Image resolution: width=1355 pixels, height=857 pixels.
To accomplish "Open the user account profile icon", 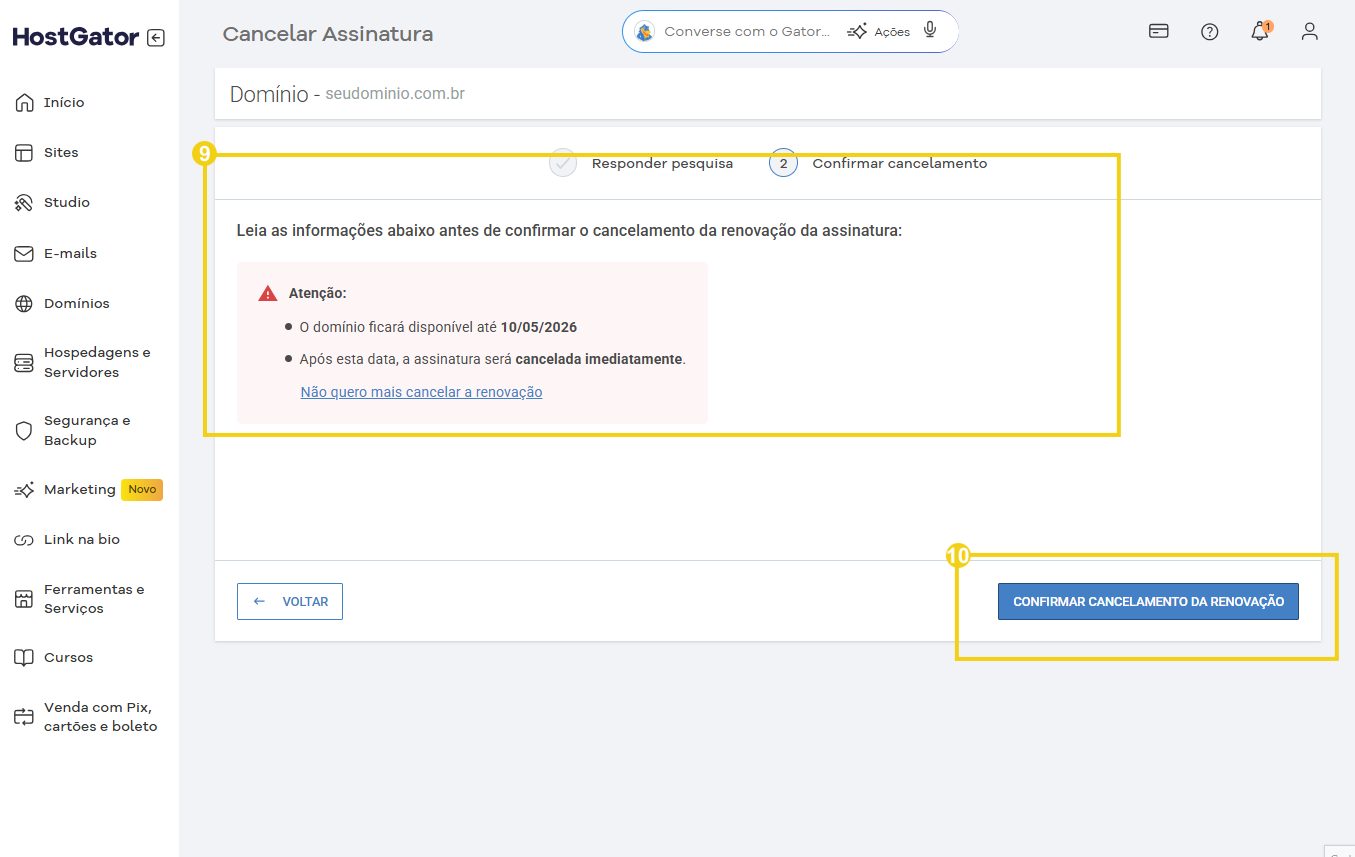I will (1309, 31).
